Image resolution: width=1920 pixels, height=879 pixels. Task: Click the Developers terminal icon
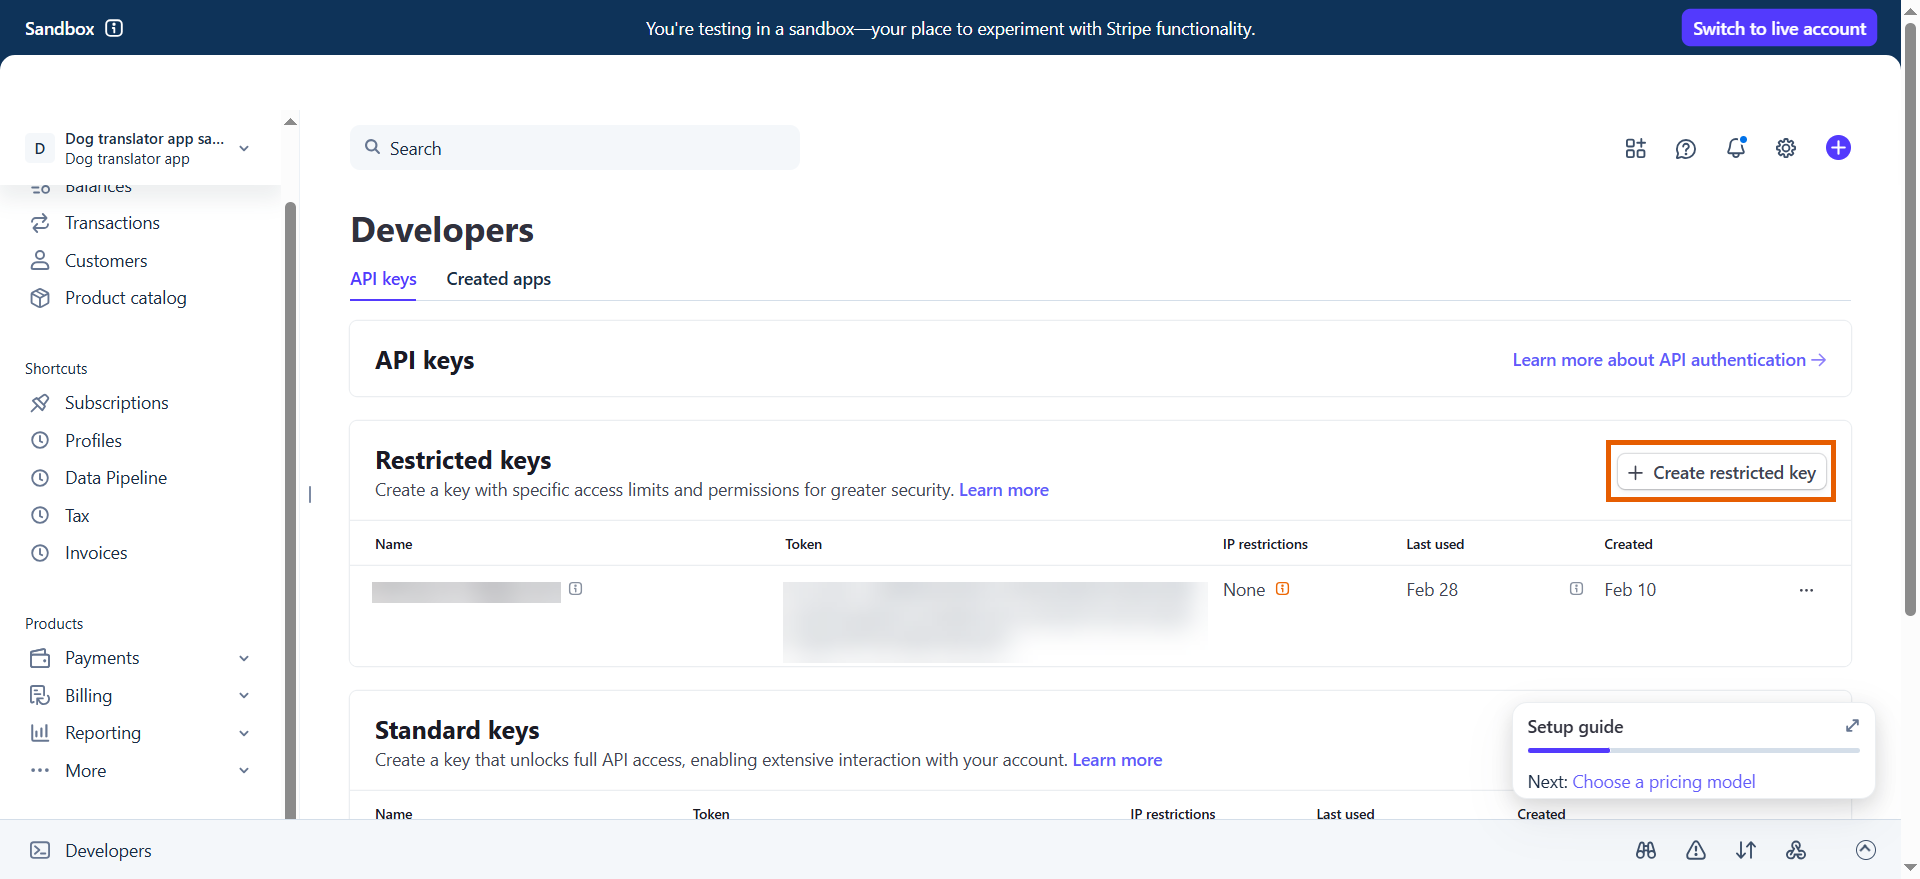pyautogui.click(x=40, y=850)
